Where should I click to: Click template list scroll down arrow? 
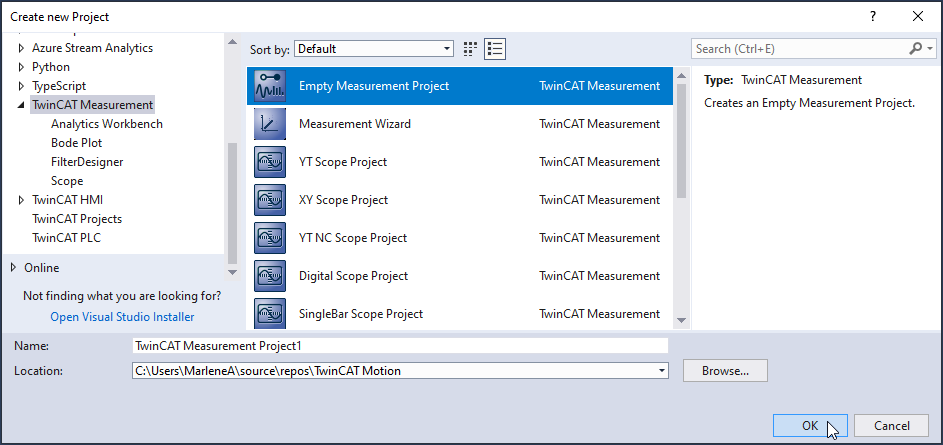coord(681,321)
